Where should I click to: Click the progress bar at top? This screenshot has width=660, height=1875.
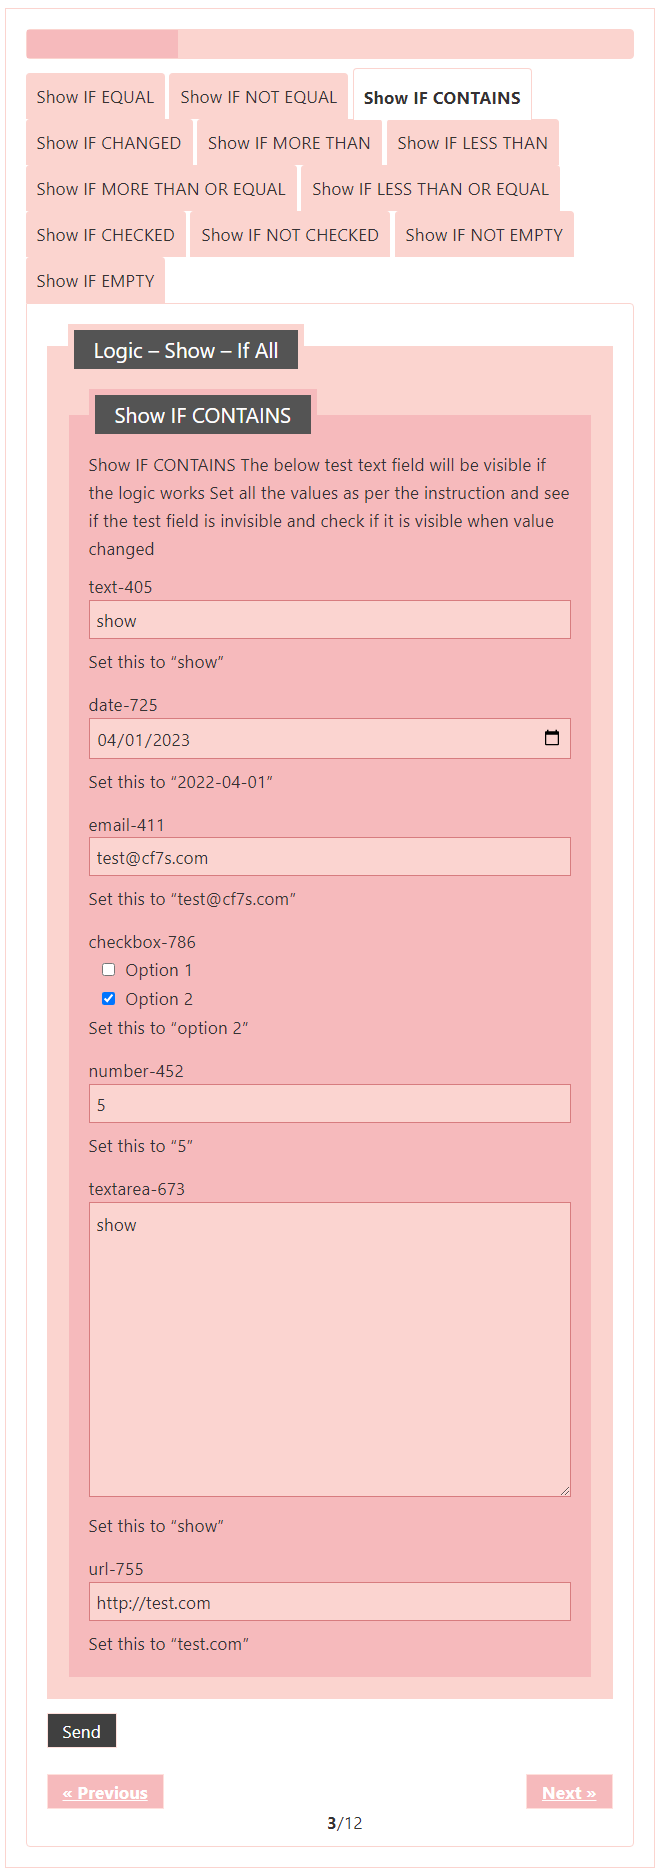[x=330, y=44]
